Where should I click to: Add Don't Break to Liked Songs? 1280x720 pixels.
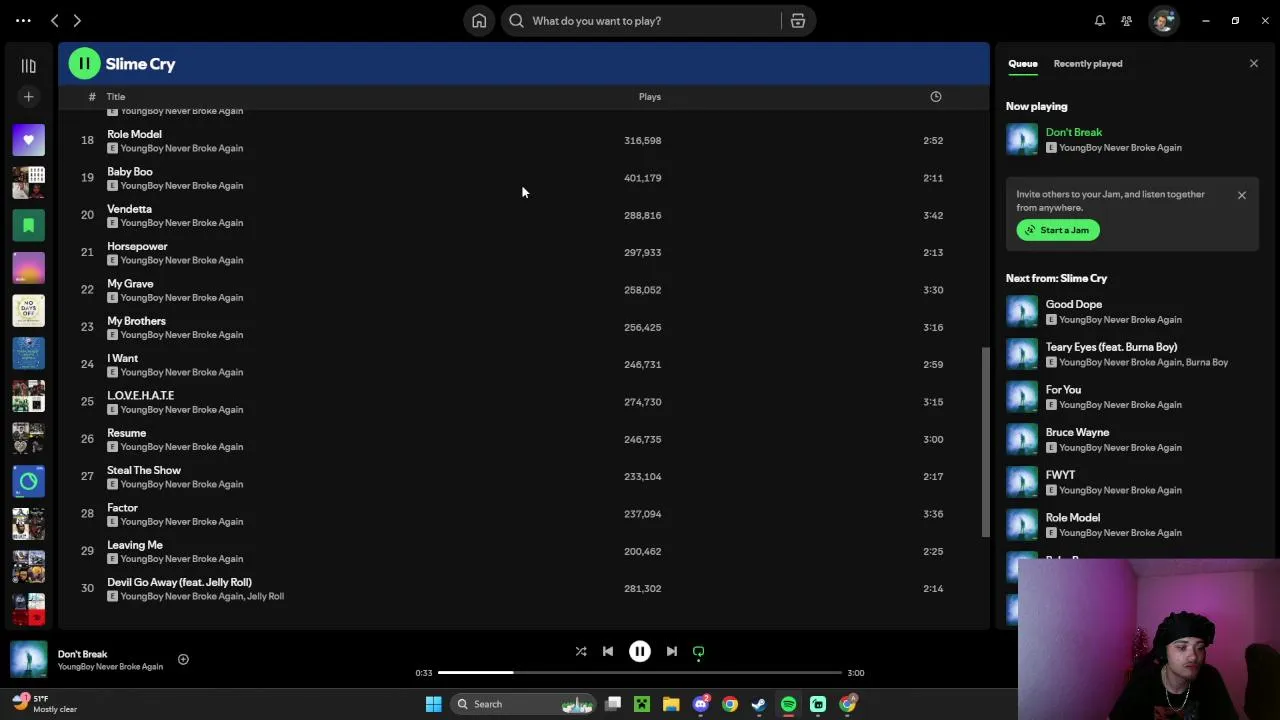point(183,659)
